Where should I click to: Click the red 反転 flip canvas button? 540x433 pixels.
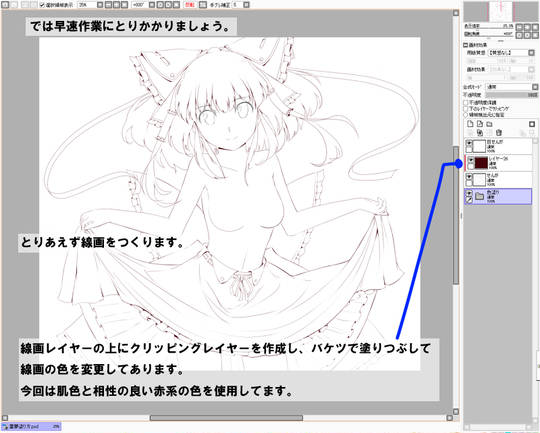[x=190, y=5]
